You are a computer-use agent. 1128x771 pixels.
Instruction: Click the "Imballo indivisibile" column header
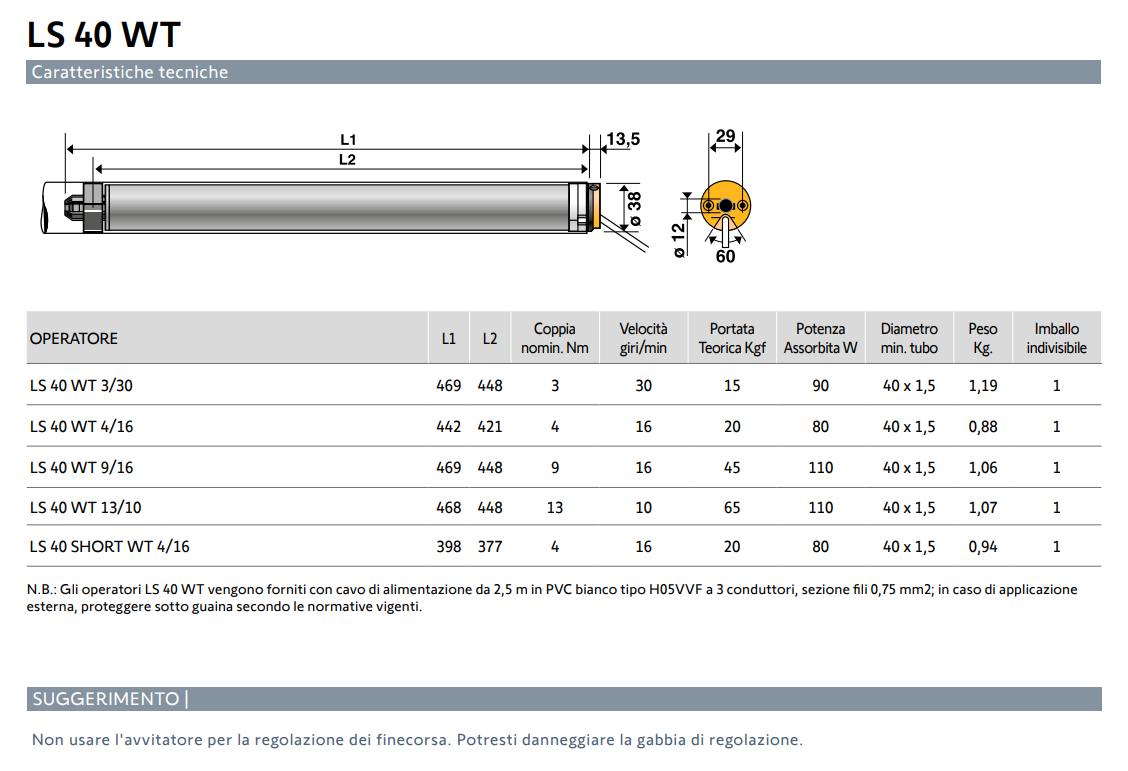pyautogui.click(x=1056, y=338)
